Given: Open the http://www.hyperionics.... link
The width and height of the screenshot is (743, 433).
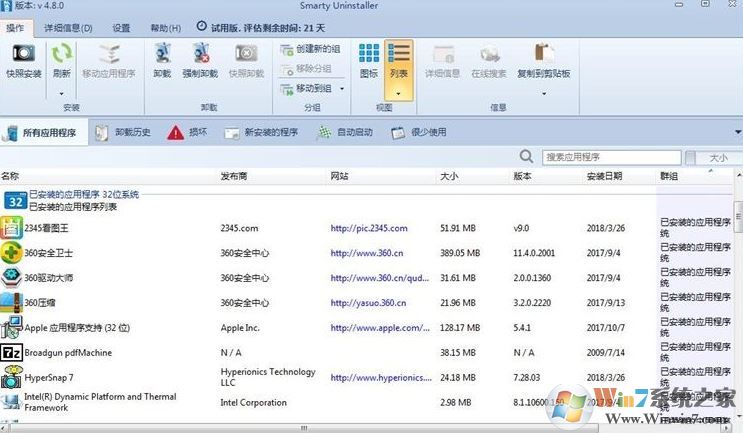Looking at the screenshot, I should tap(381, 378).
